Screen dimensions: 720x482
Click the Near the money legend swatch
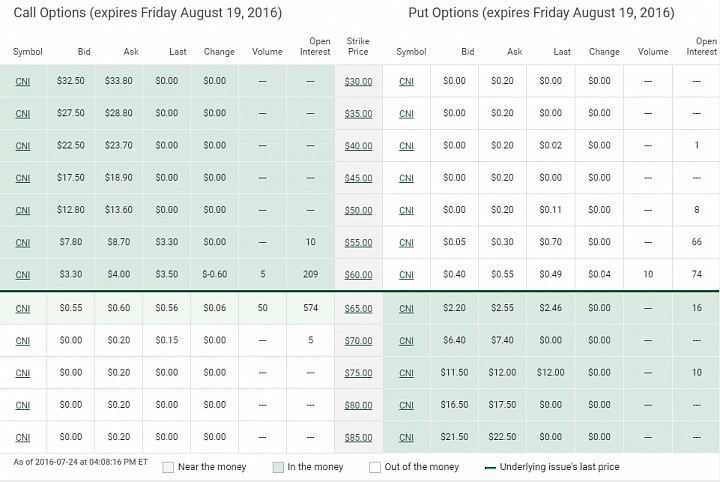[x=168, y=467]
